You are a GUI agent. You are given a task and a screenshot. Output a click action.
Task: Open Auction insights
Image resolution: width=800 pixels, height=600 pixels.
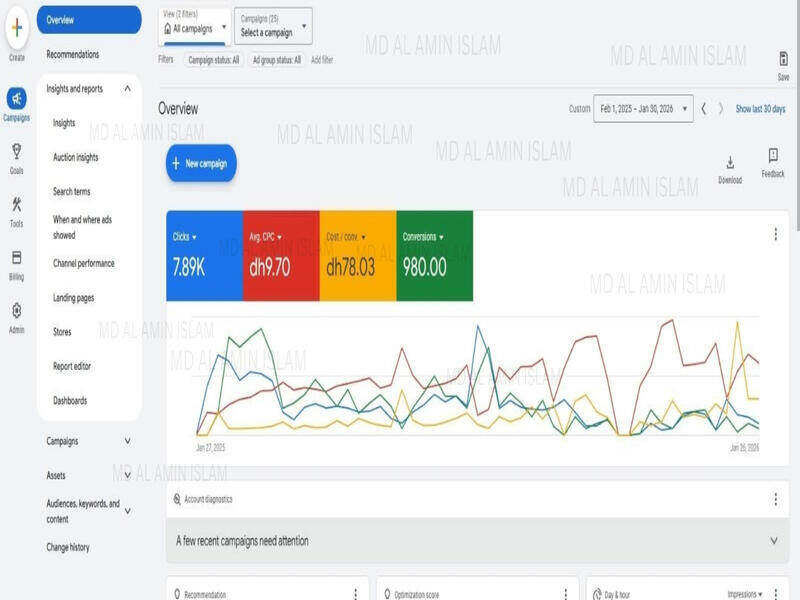pyautogui.click(x=76, y=157)
